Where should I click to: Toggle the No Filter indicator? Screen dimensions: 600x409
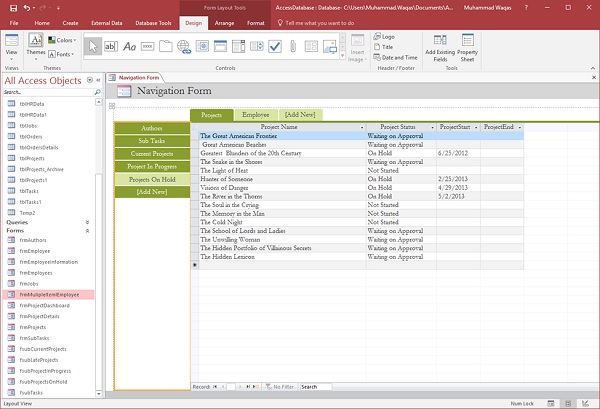[281, 386]
